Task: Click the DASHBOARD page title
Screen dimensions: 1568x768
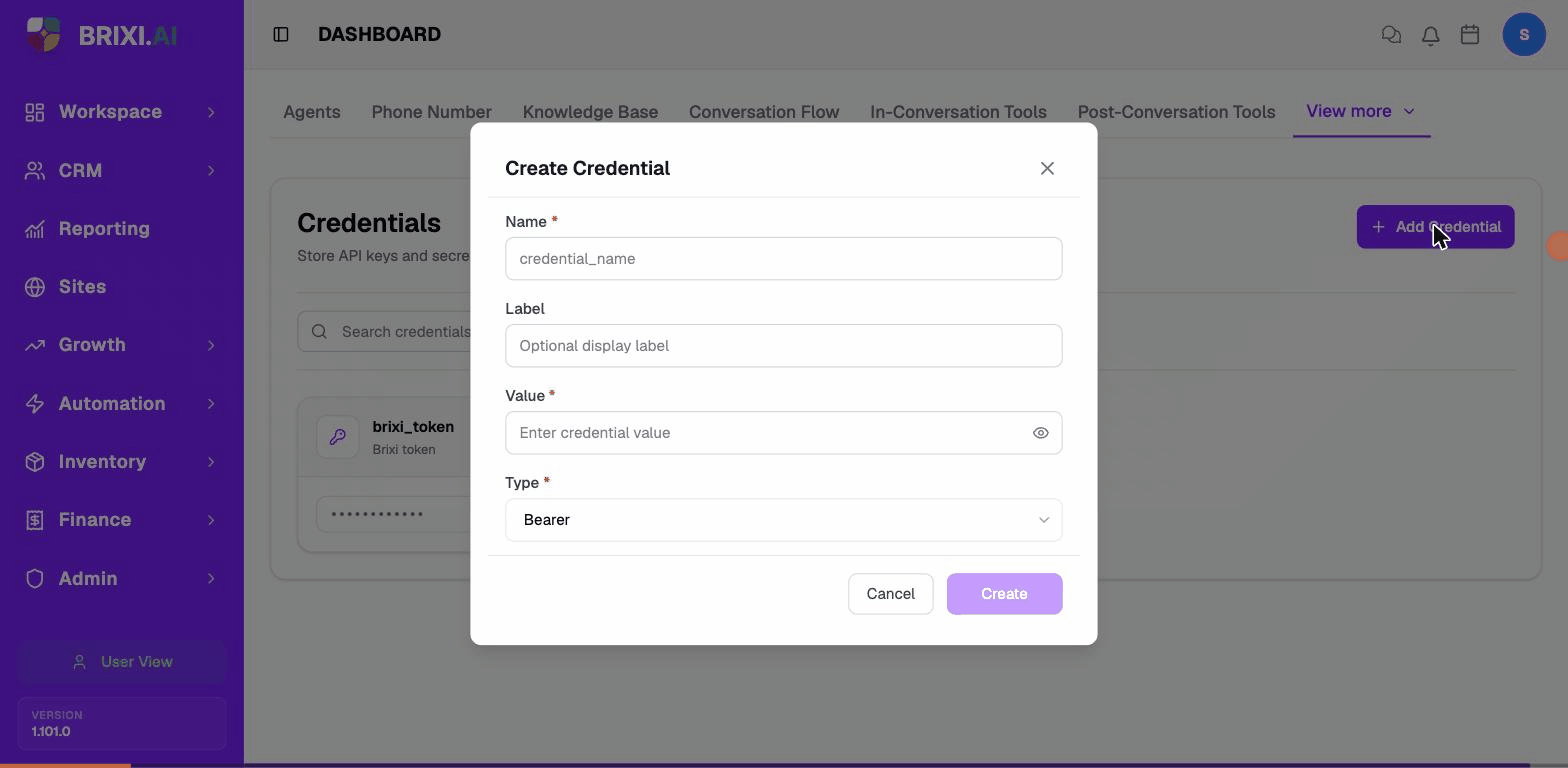Action: [x=379, y=35]
